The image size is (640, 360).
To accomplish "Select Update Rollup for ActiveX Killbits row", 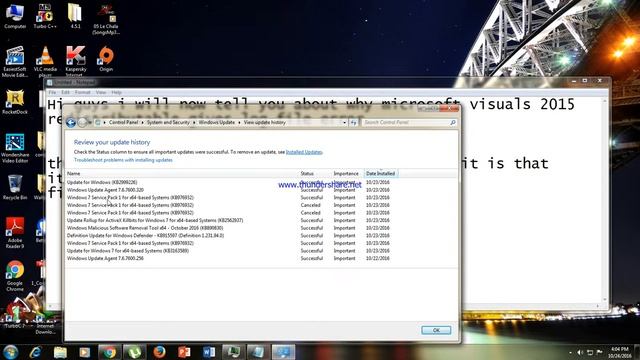I will (x=229, y=220).
